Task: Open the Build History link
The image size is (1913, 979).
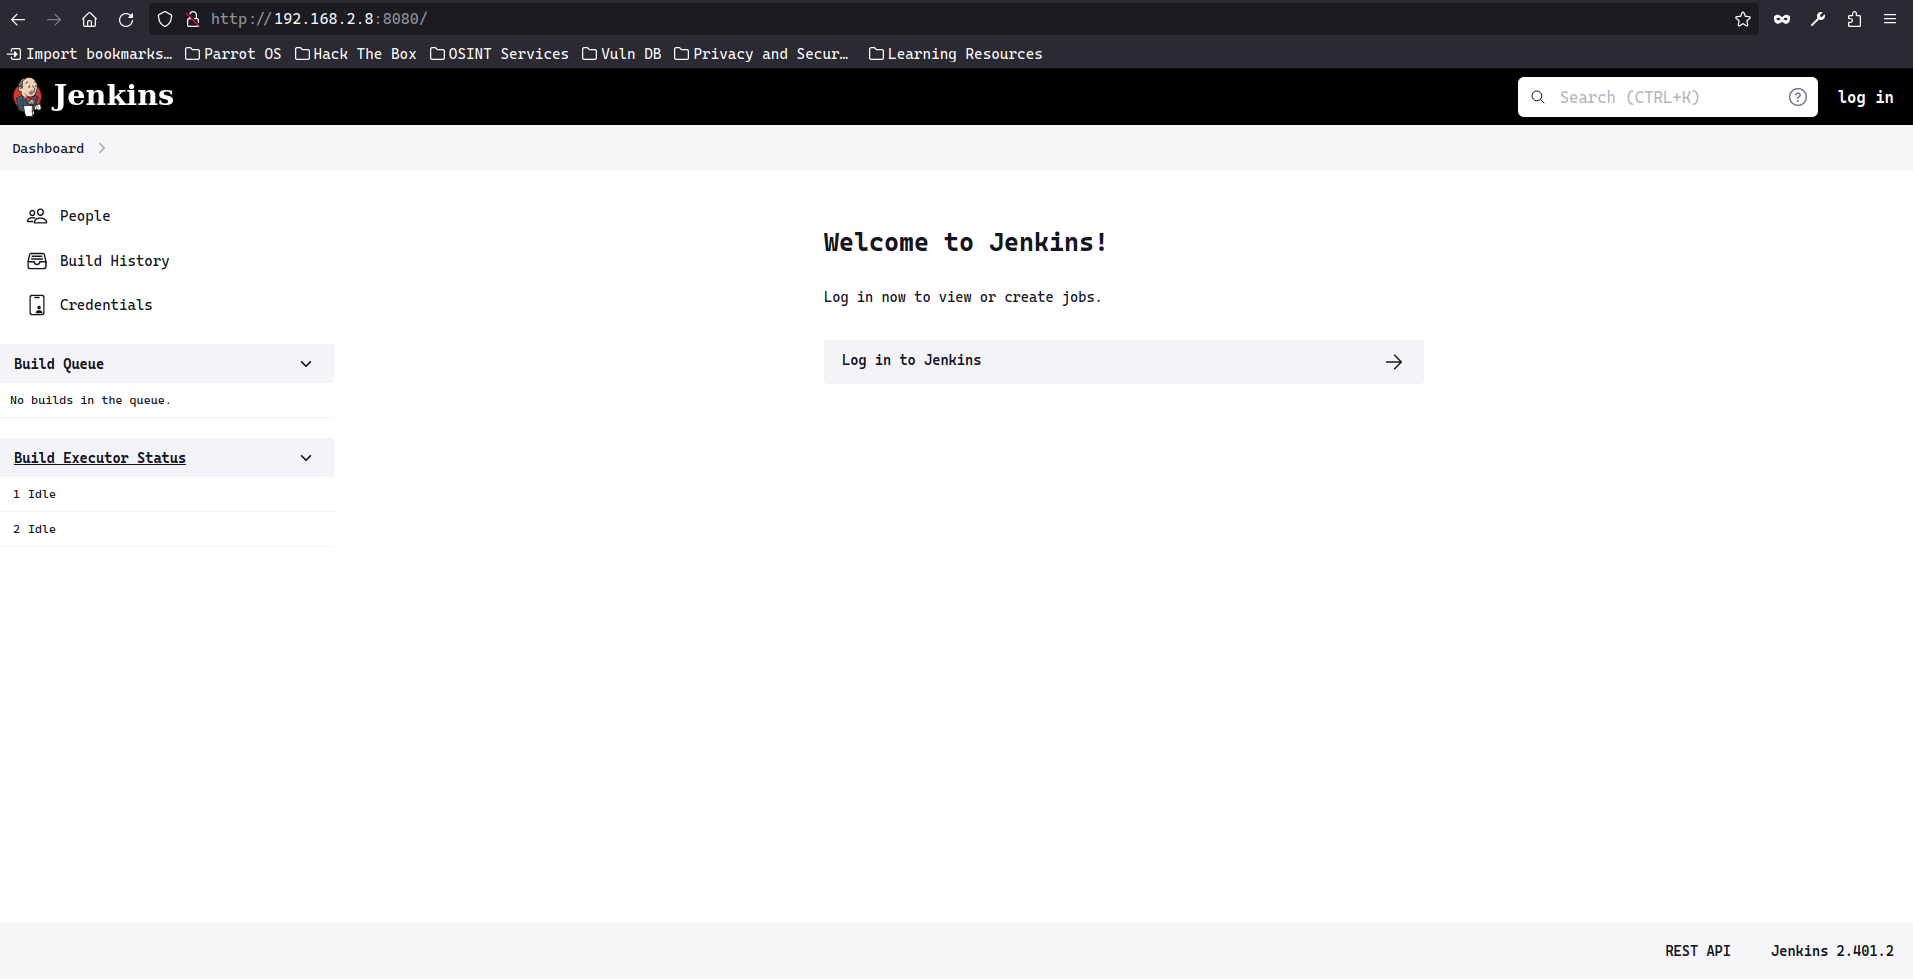Action: coord(114,261)
